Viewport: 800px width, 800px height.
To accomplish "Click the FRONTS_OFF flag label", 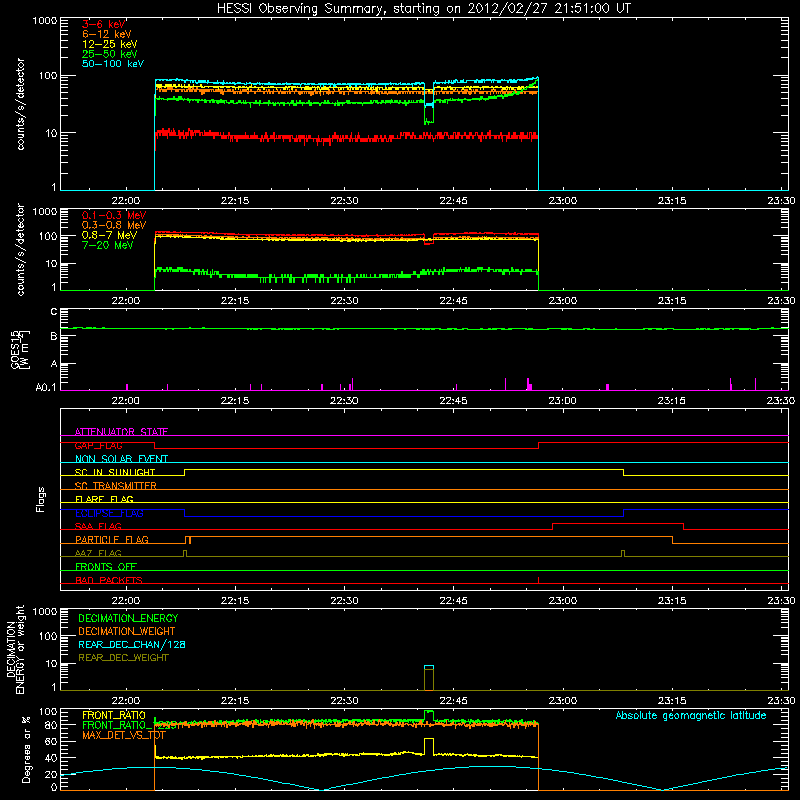I will pyautogui.click(x=106, y=566).
